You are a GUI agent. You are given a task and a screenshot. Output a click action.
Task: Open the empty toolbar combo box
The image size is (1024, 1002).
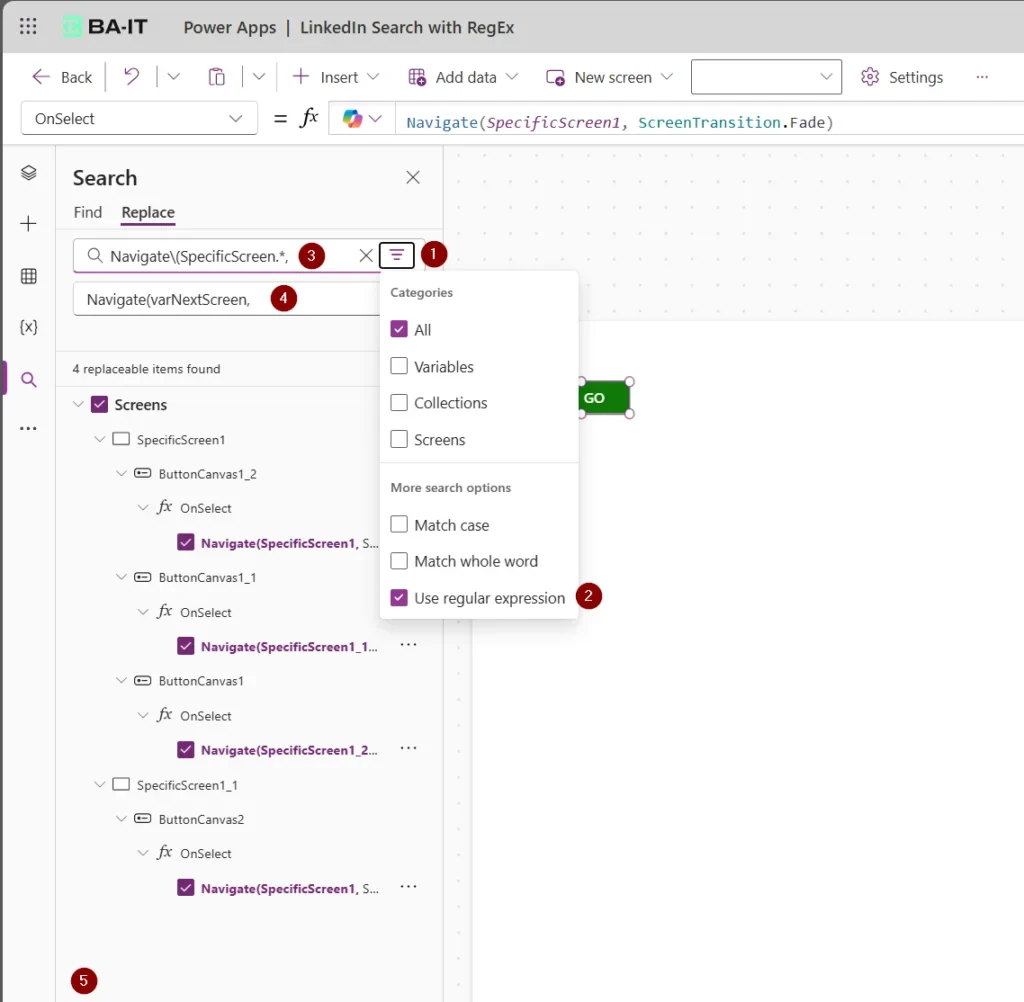coord(766,77)
